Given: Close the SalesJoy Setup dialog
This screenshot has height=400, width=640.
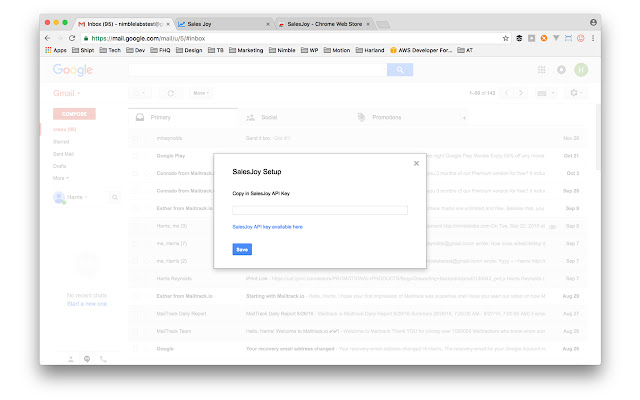Looking at the screenshot, I should (x=416, y=163).
